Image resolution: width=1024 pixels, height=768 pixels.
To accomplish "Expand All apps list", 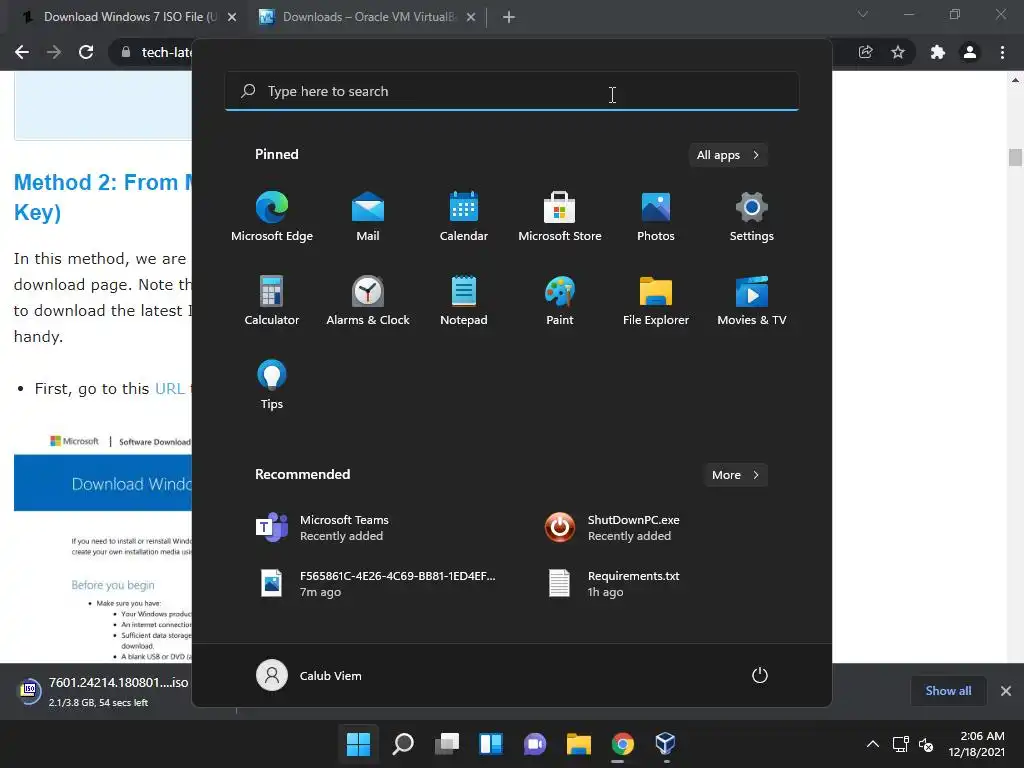I will (728, 155).
